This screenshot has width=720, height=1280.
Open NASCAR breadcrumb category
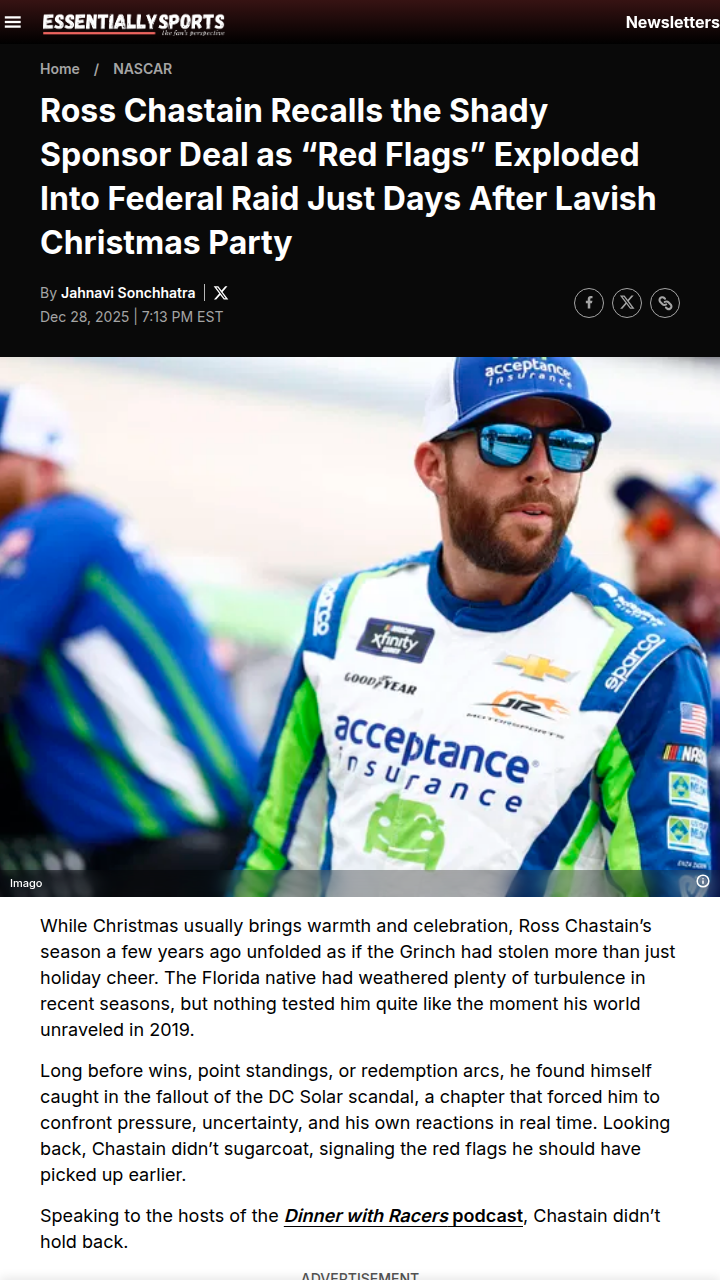coord(143,69)
